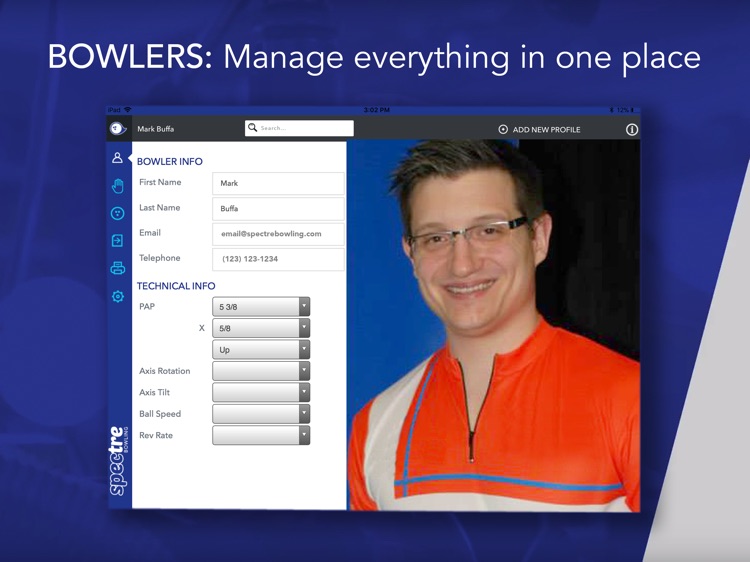750x562 pixels.
Task: Click the Last Name label
Action: click(160, 208)
